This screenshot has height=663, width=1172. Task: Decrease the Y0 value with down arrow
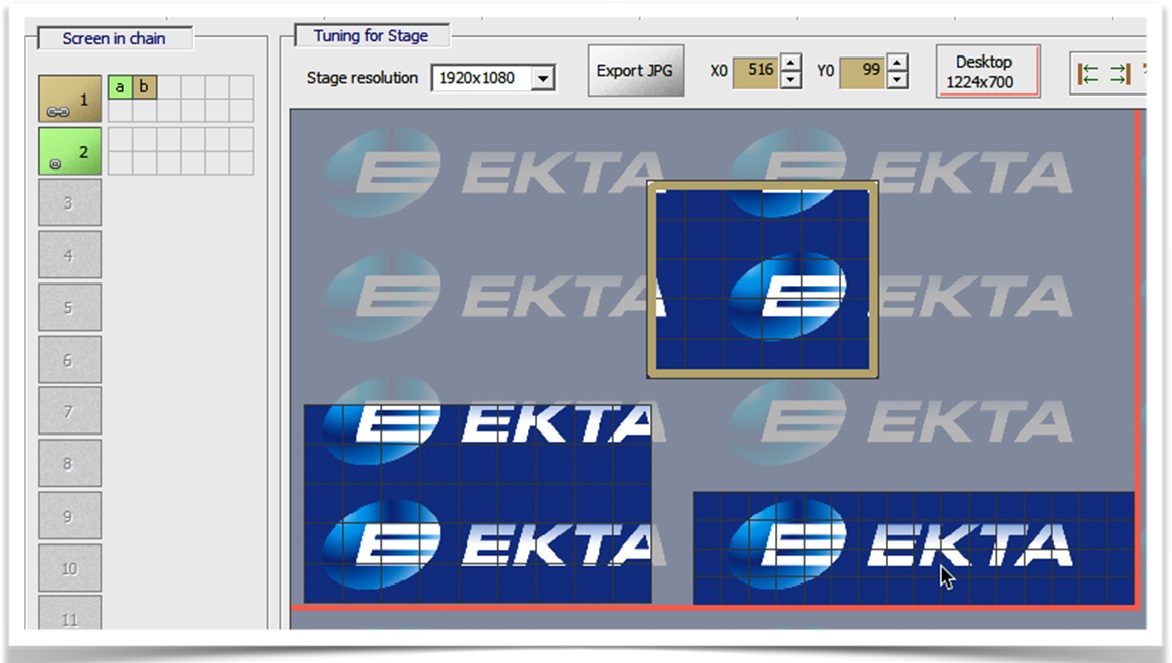(897, 79)
